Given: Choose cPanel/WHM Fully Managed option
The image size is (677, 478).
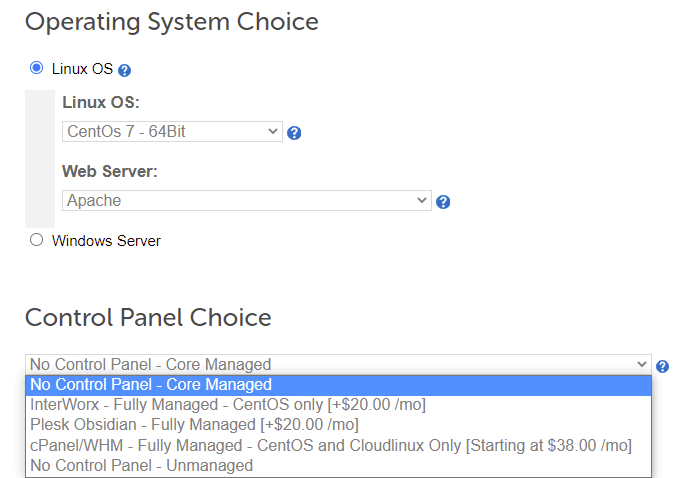Looking at the screenshot, I should point(330,445).
